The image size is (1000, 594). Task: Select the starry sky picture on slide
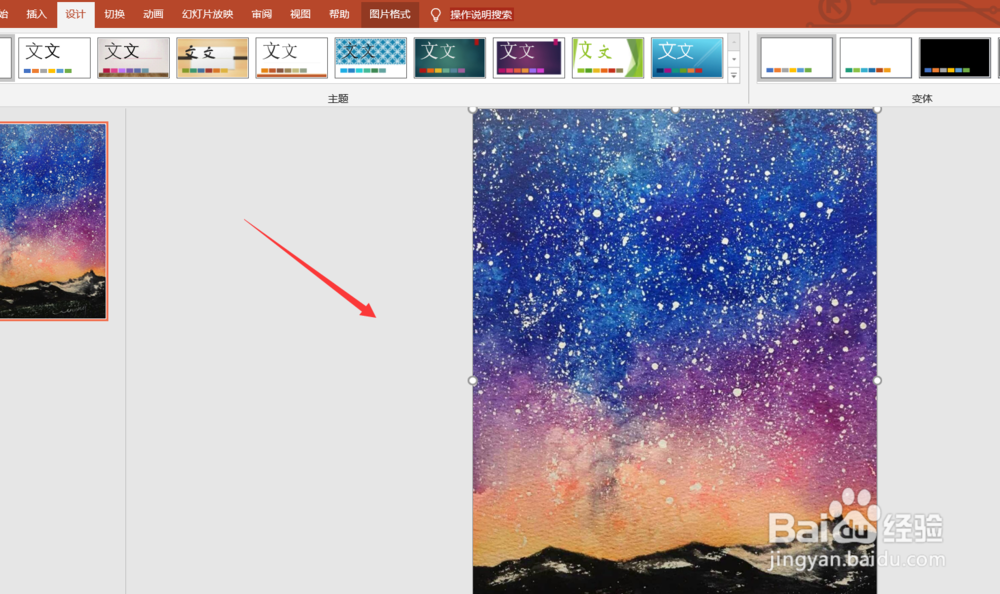[x=675, y=351]
